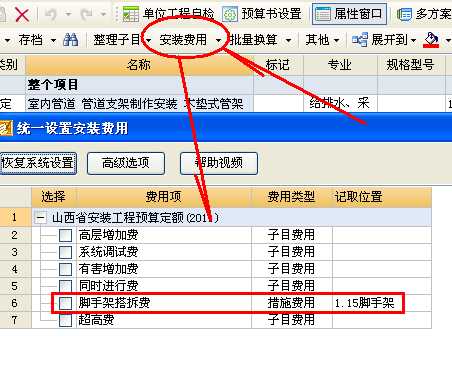This screenshot has width=452, height=387.
Task: Open the undo history dropdown arrow
Action: coord(68,15)
